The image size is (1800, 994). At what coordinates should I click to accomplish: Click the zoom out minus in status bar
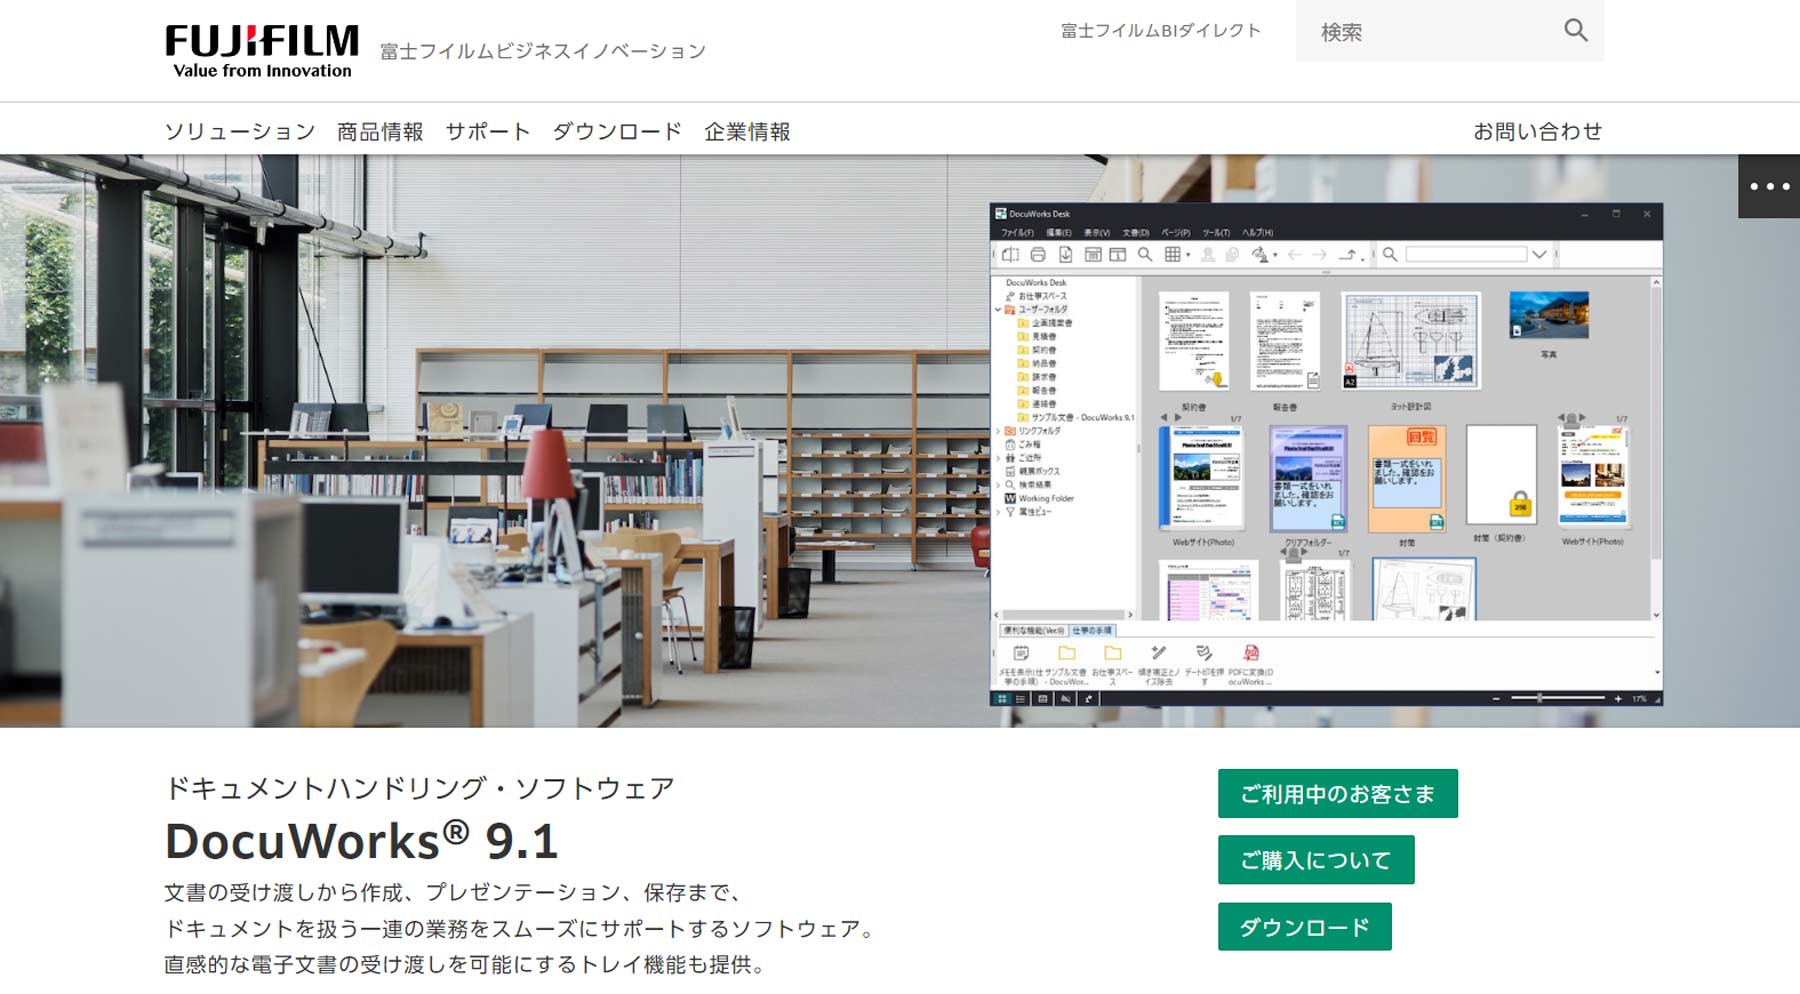point(1496,699)
